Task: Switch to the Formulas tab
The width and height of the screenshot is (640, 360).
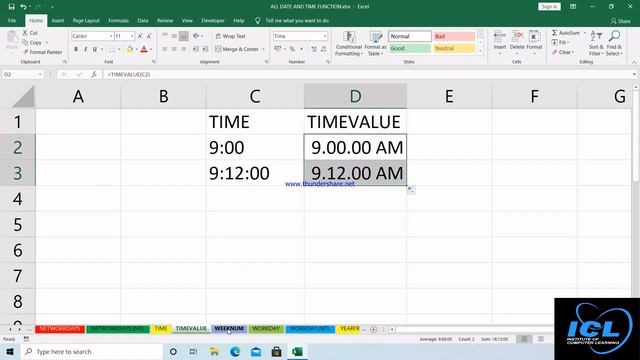Action: tap(118, 20)
